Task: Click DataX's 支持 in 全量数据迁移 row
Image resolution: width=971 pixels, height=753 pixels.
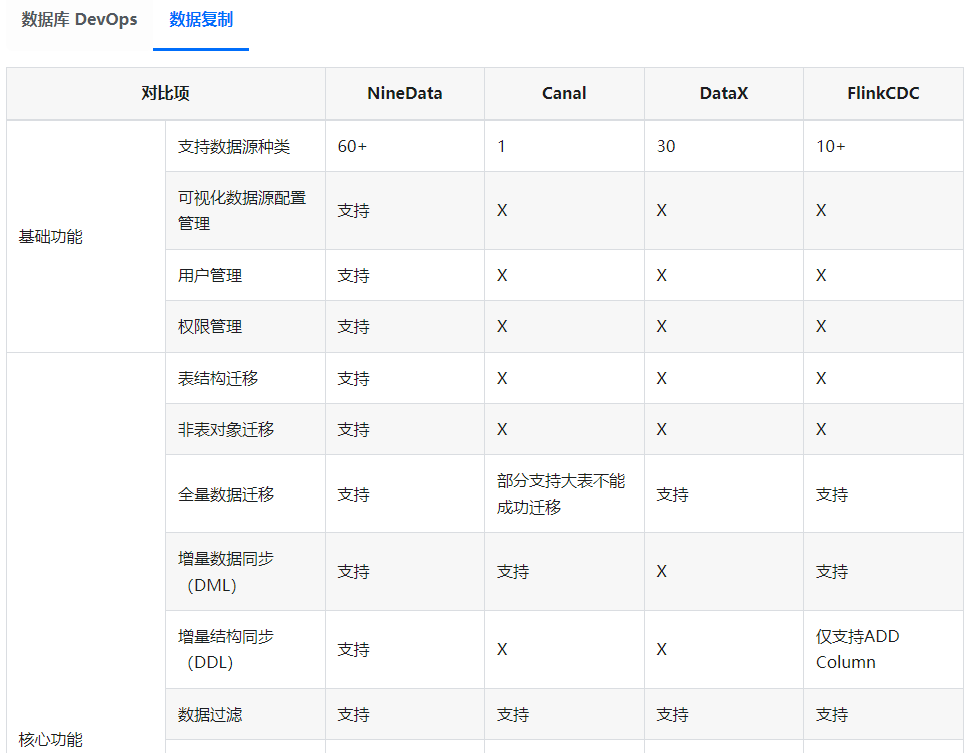Action: [x=673, y=494]
